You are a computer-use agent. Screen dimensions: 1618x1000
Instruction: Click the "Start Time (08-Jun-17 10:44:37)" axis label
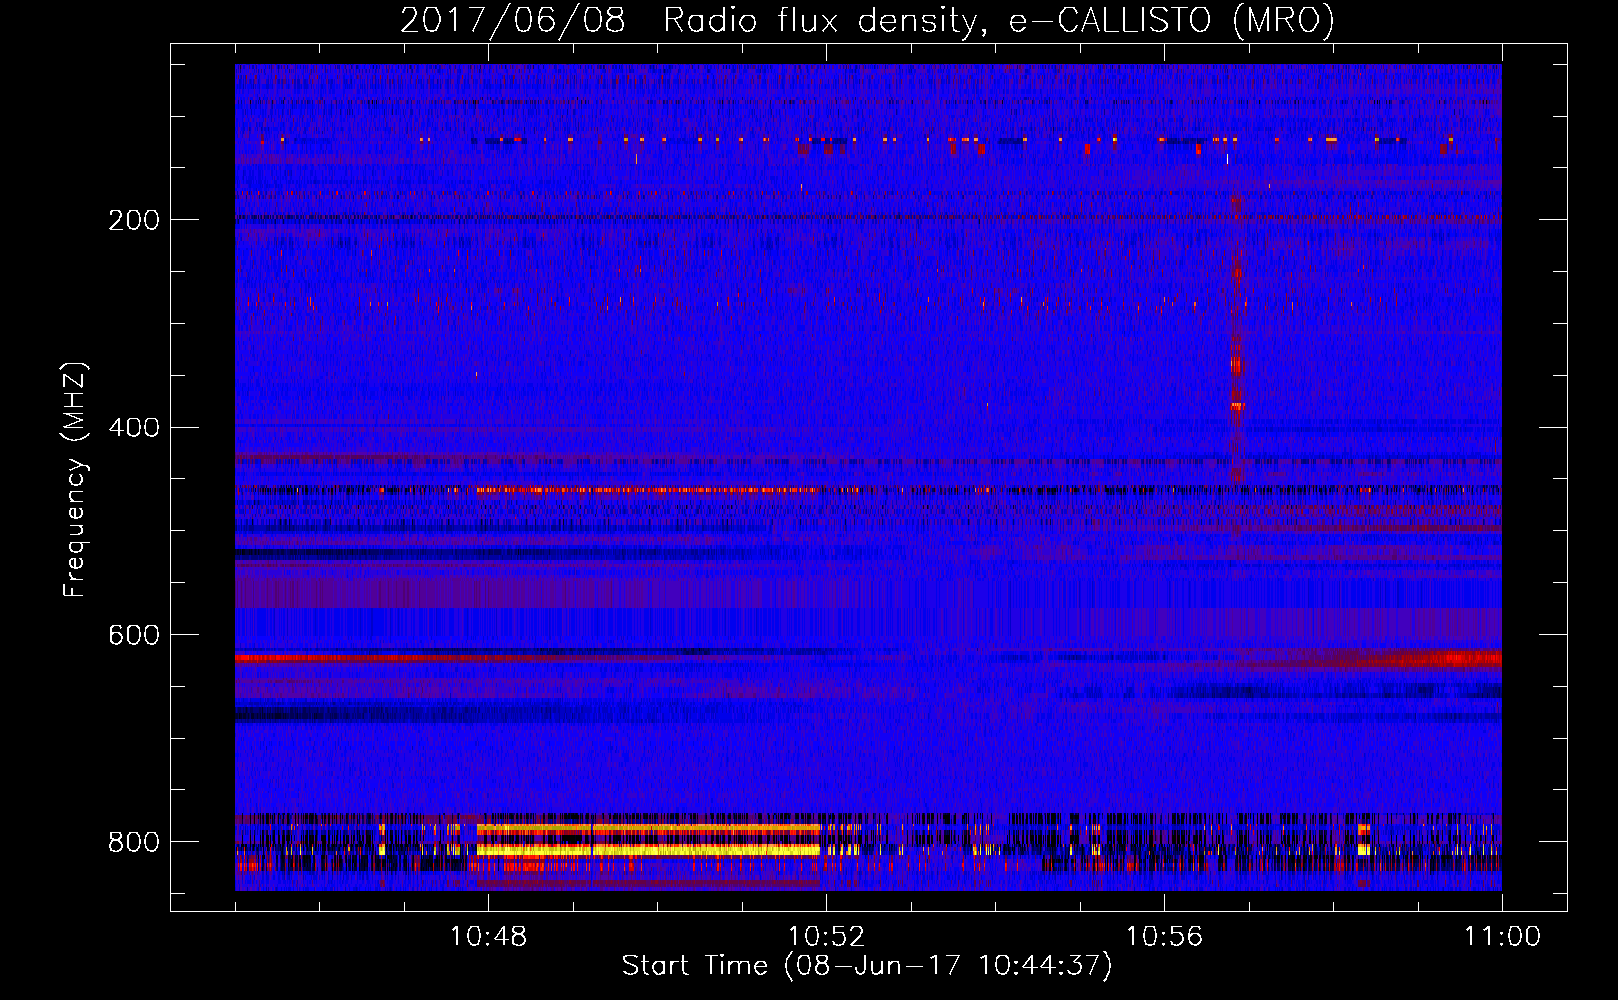pyautogui.click(x=867, y=966)
